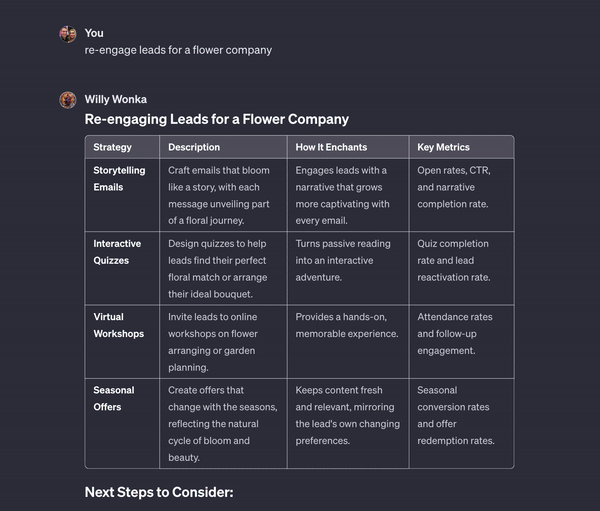The width and height of the screenshot is (600, 511).
Task: Click the Description column header
Action: [x=194, y=147]
